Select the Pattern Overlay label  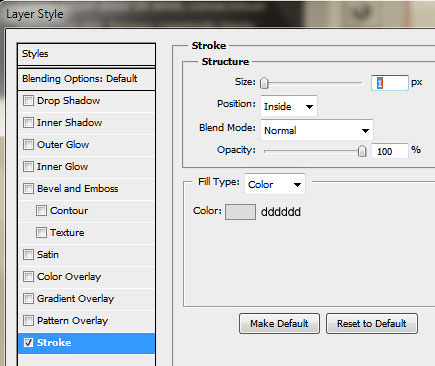[72, 321]
